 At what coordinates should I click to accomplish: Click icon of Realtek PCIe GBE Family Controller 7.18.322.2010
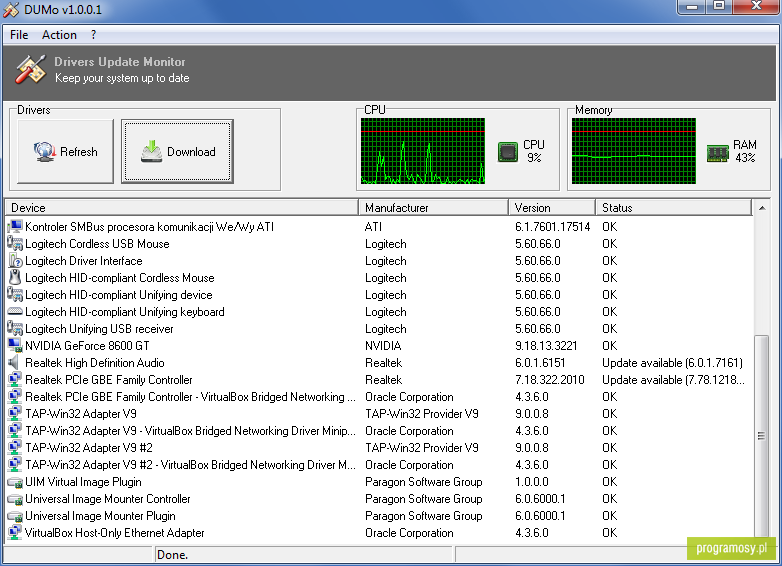(x=15, y=379)
